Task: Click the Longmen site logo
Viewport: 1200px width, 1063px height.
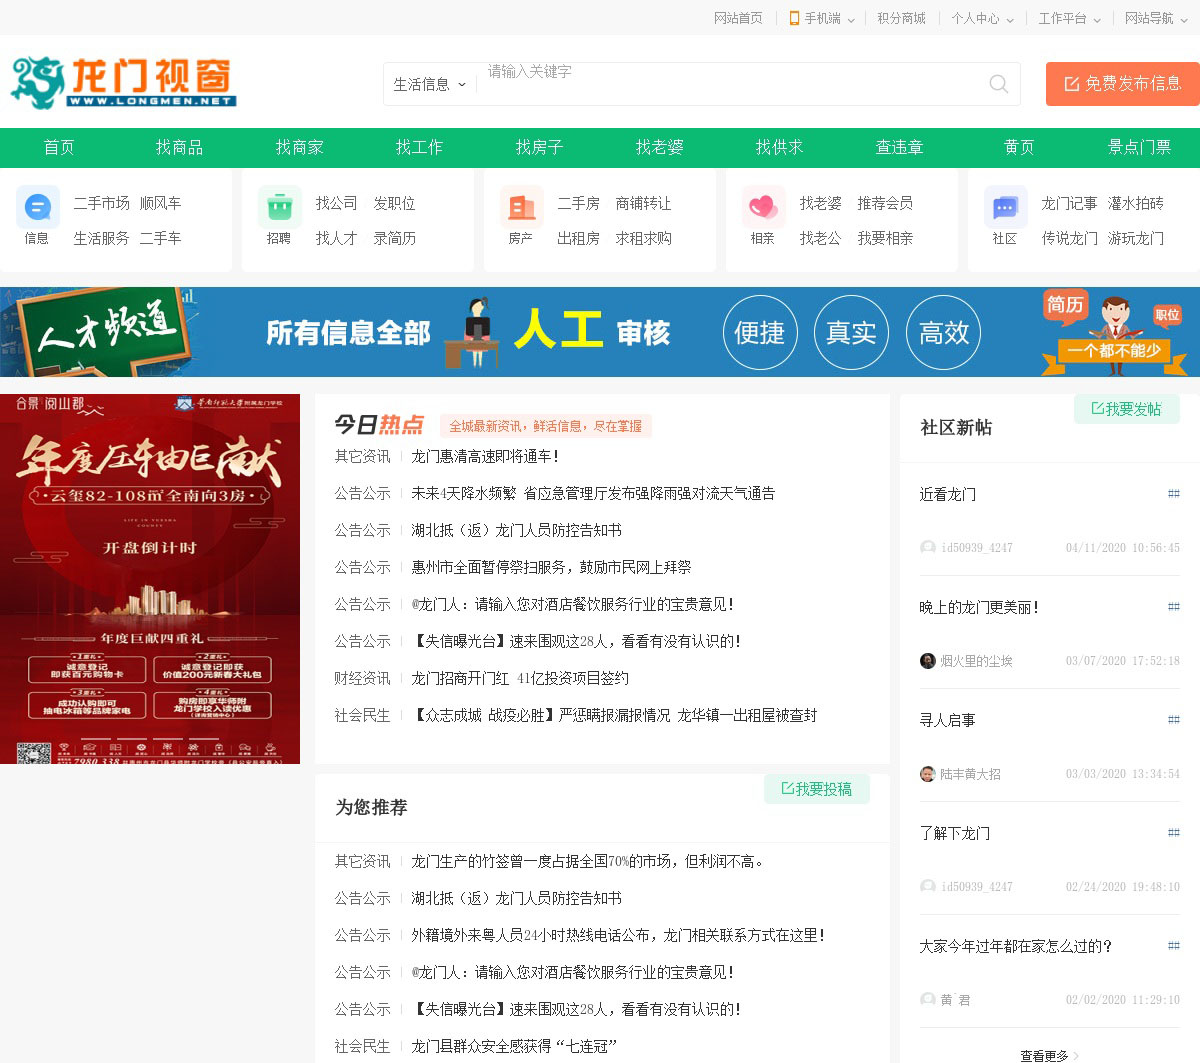Action: (123, 82)
